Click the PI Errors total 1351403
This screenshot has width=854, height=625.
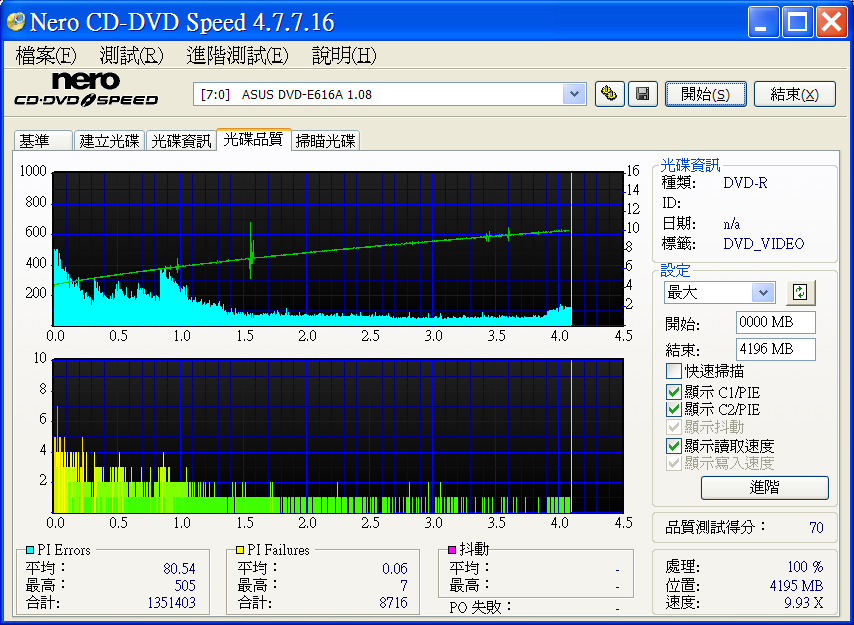pyautogui.click(x=171, y=603)
